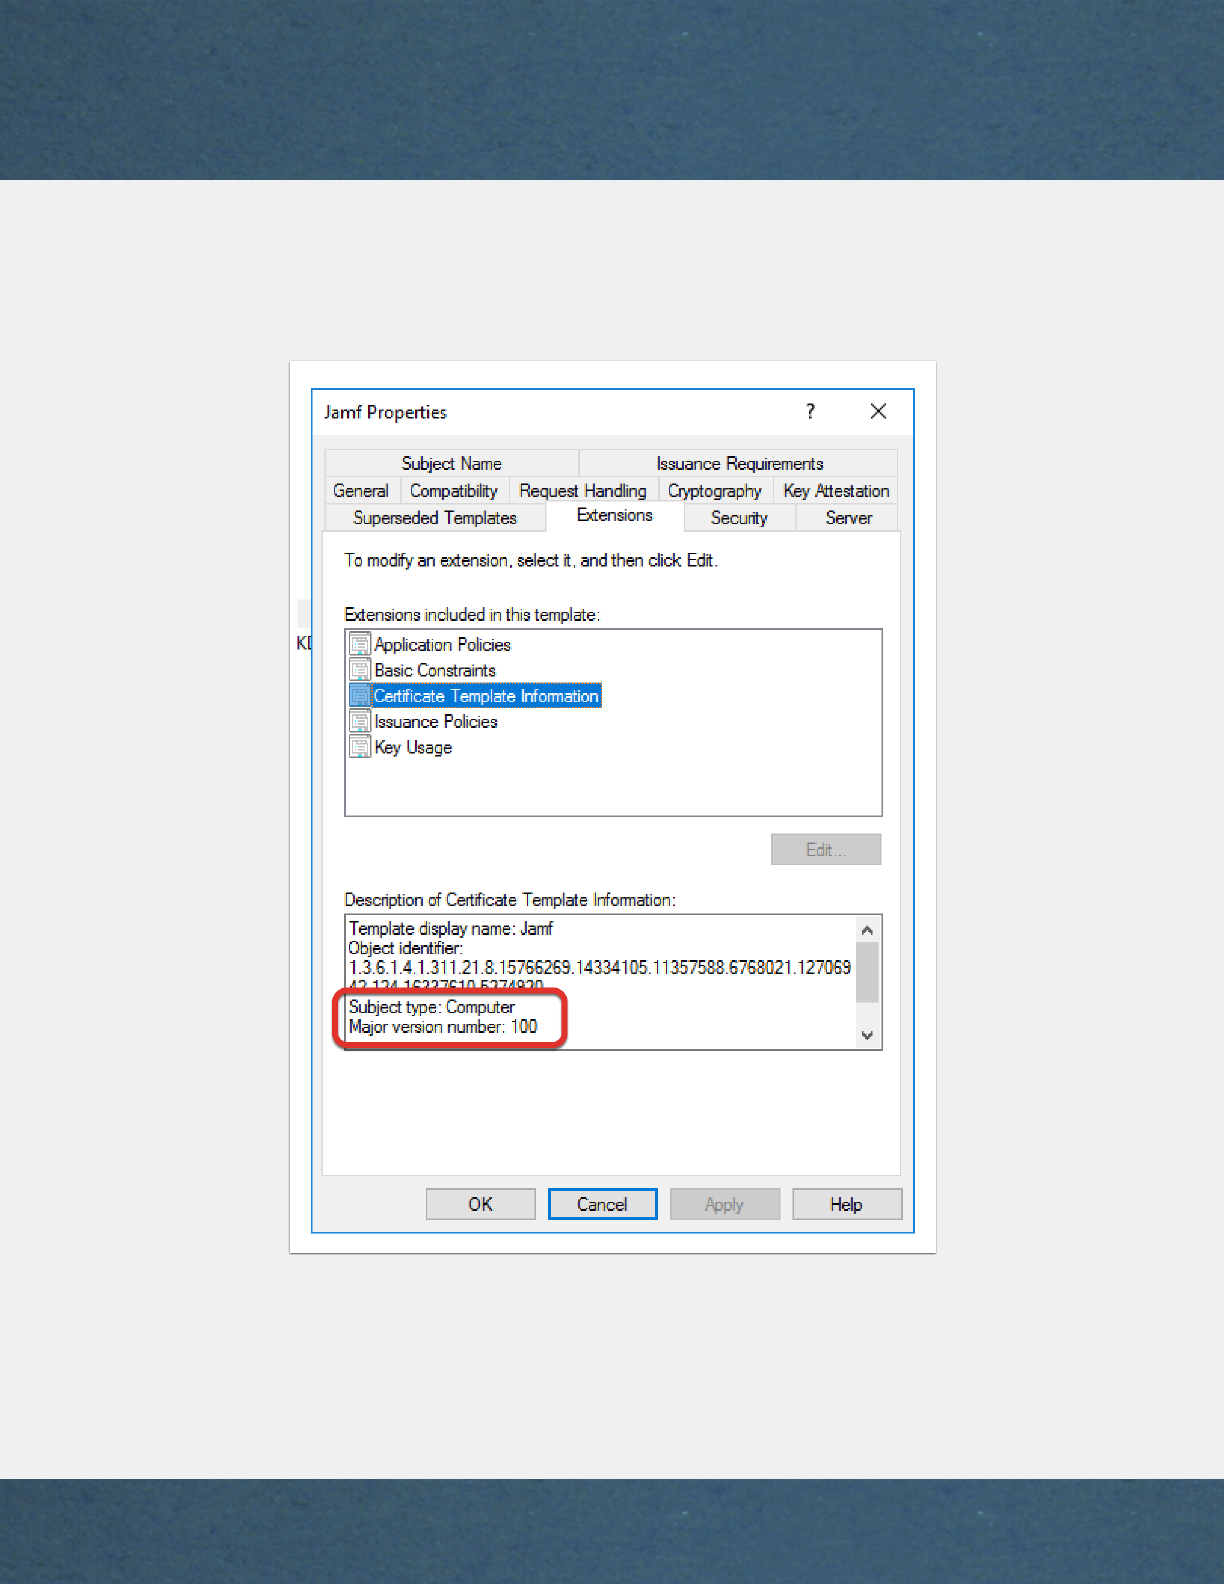Click the Key Usage extension icon
The width and height of the screenshot is (1224, 1584).
[360, 747]
